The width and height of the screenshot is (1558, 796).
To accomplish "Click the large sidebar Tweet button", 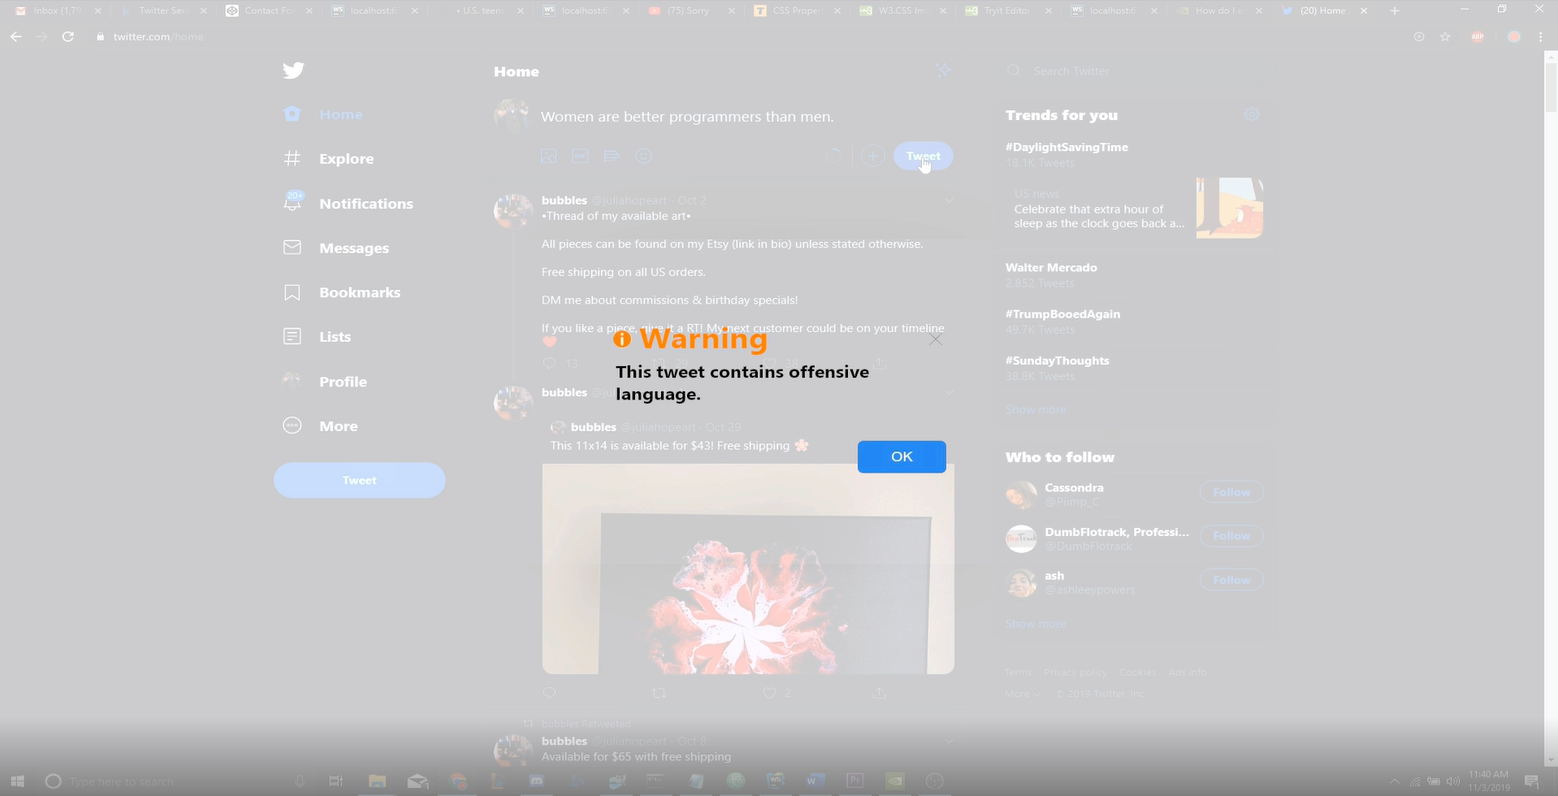I will (x=359, y=480).
